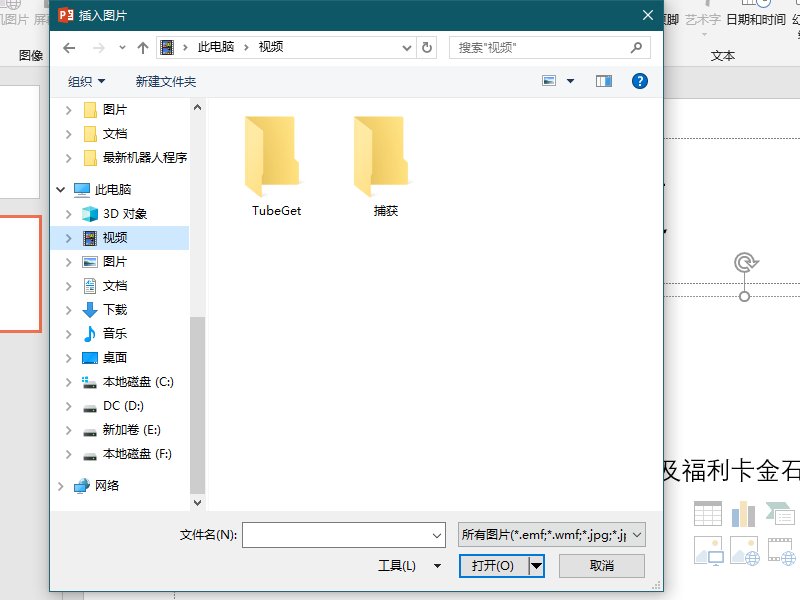
Task: Click the up one level navigation arrow
Action: click(x=142, y=47)
